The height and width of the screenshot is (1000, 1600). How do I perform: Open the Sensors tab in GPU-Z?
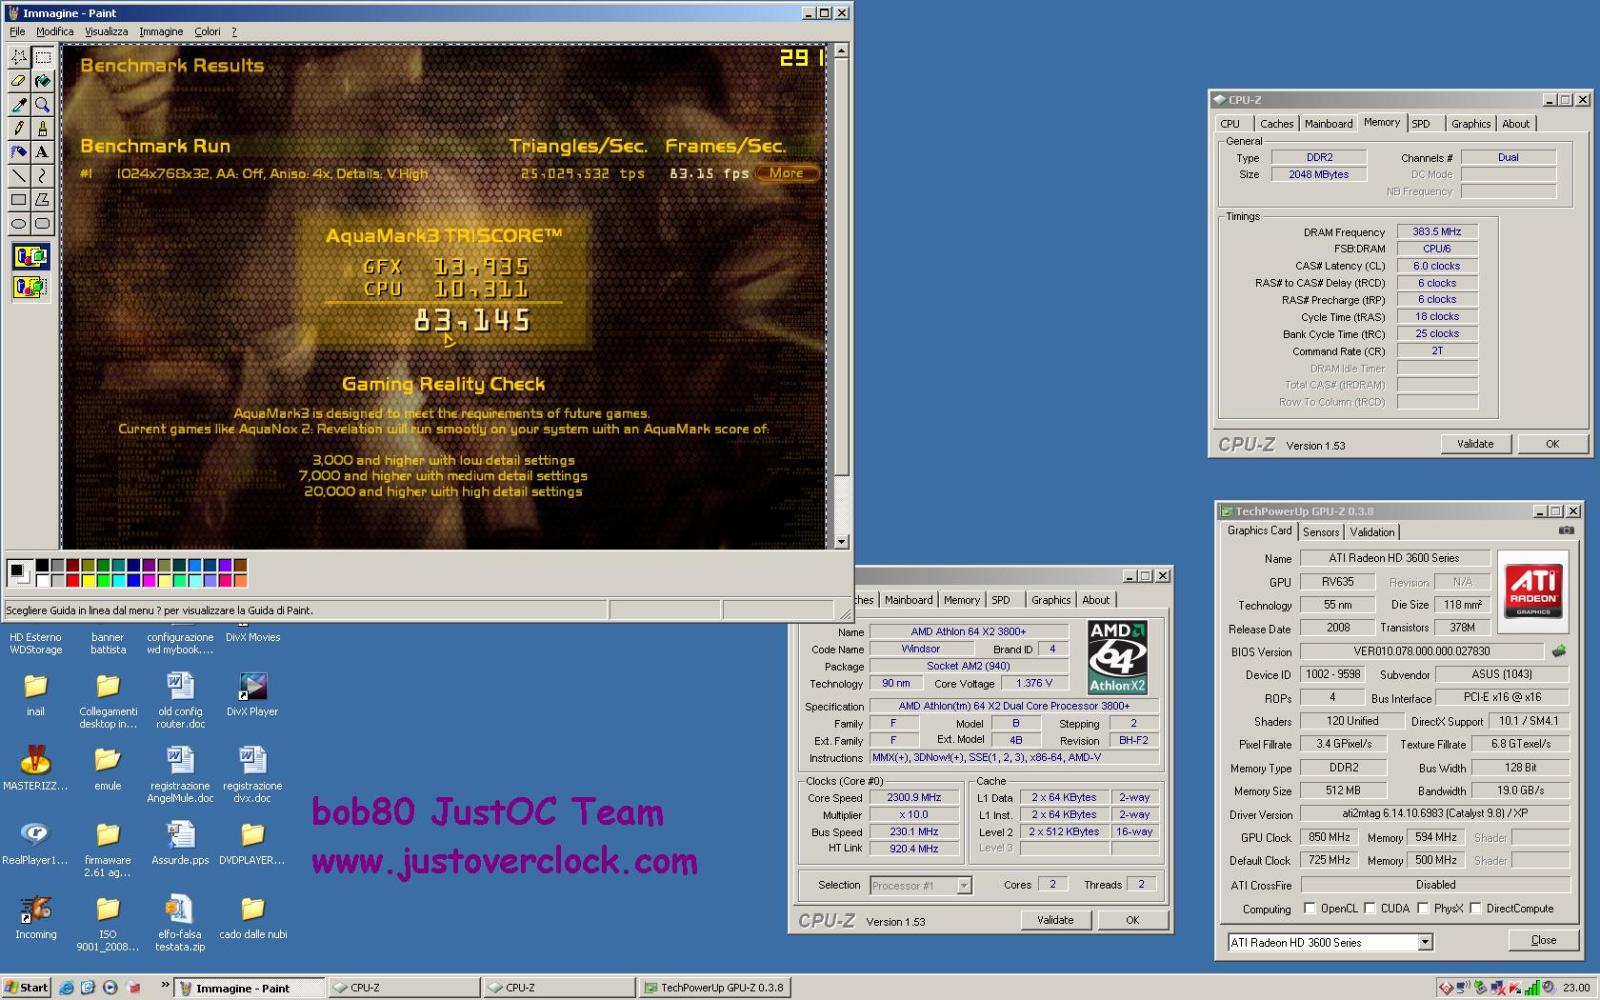click(x=1320, y=532)
